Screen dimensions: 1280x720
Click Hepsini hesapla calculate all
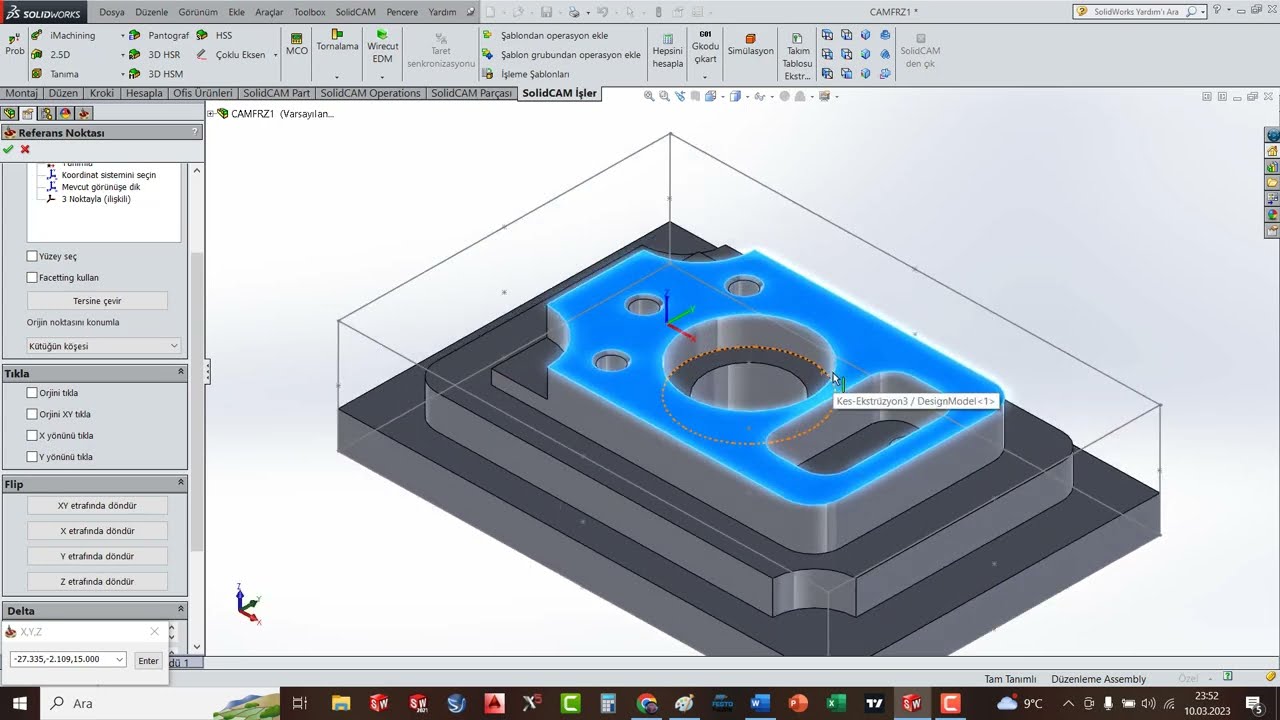coord(668,50)
